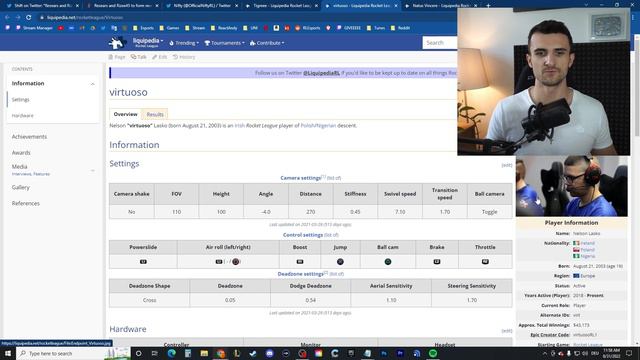Click the Jump controller button icon
Viewport: 640px width, 360px height.
340,262
